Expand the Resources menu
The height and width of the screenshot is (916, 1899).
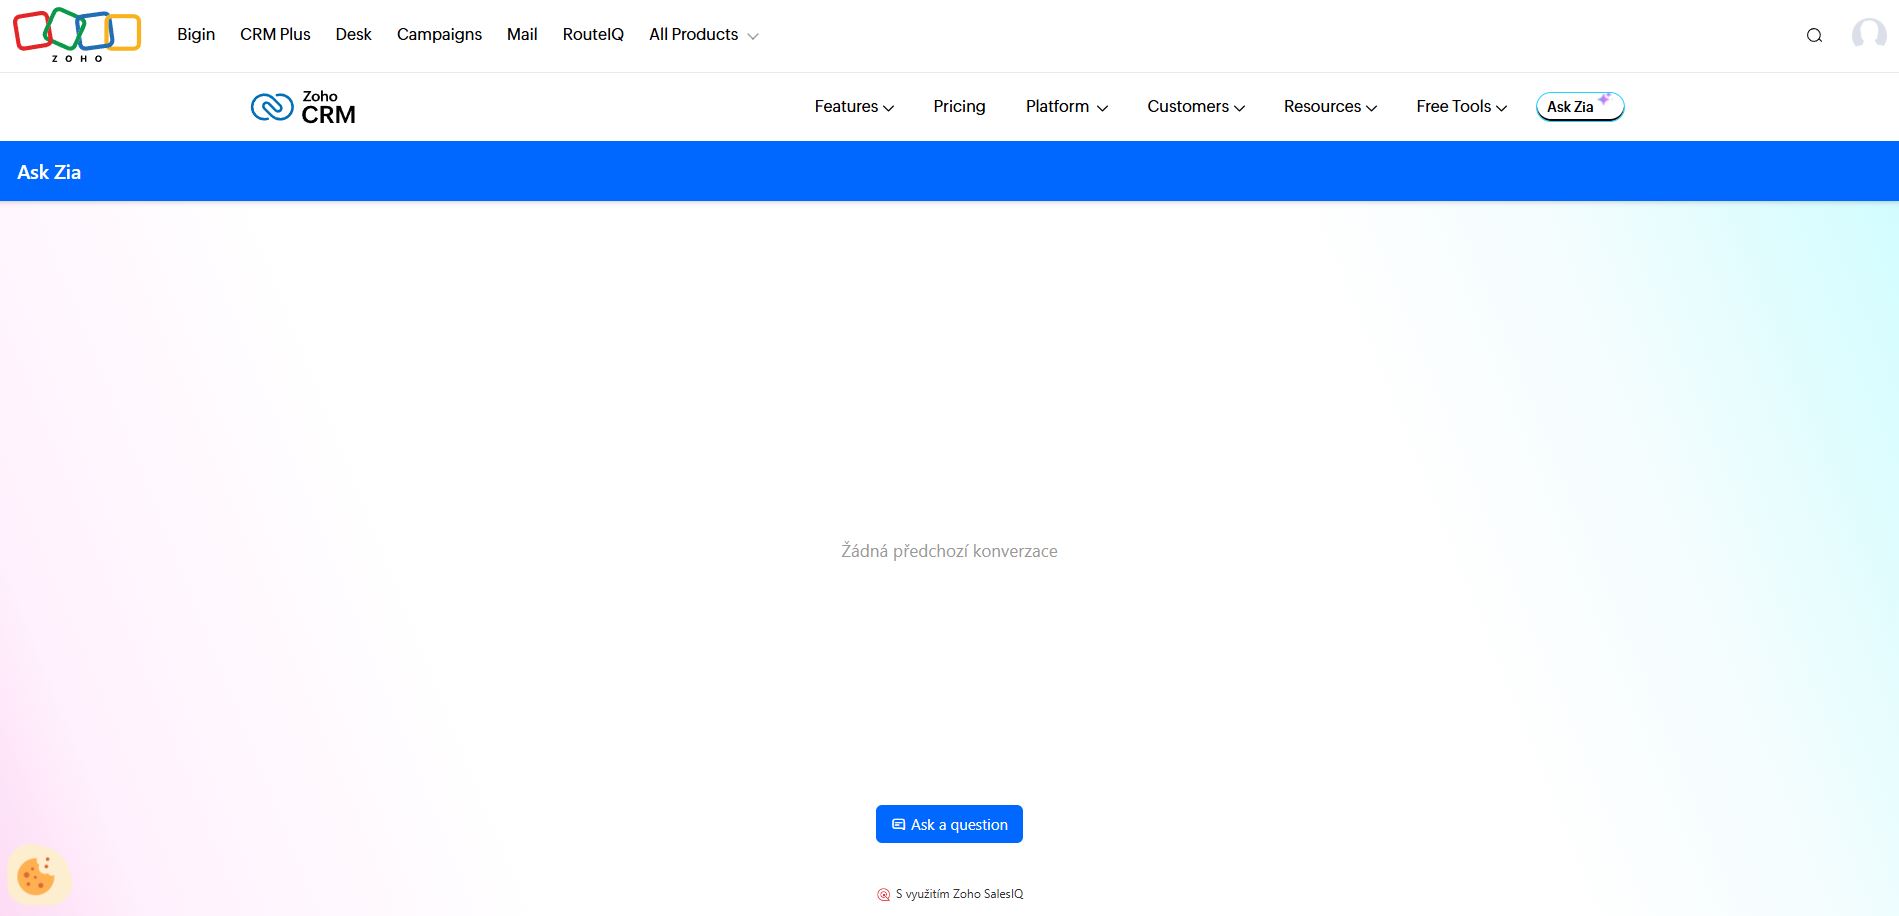tap(1330, 106)
